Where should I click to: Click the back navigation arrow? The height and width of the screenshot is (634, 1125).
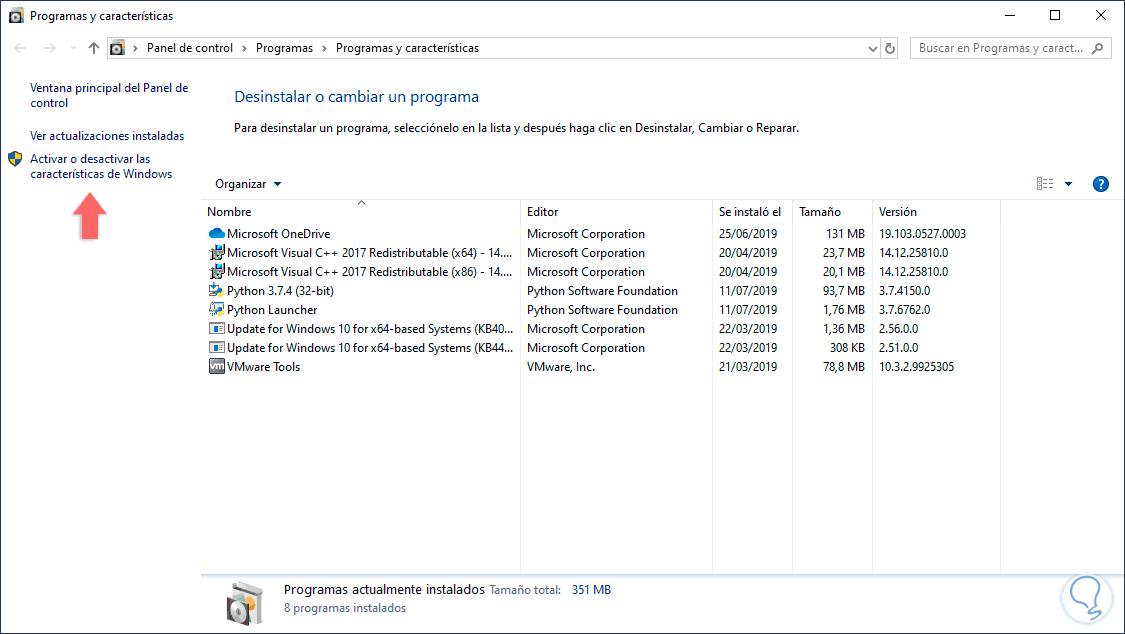click(x=20, y=48)
